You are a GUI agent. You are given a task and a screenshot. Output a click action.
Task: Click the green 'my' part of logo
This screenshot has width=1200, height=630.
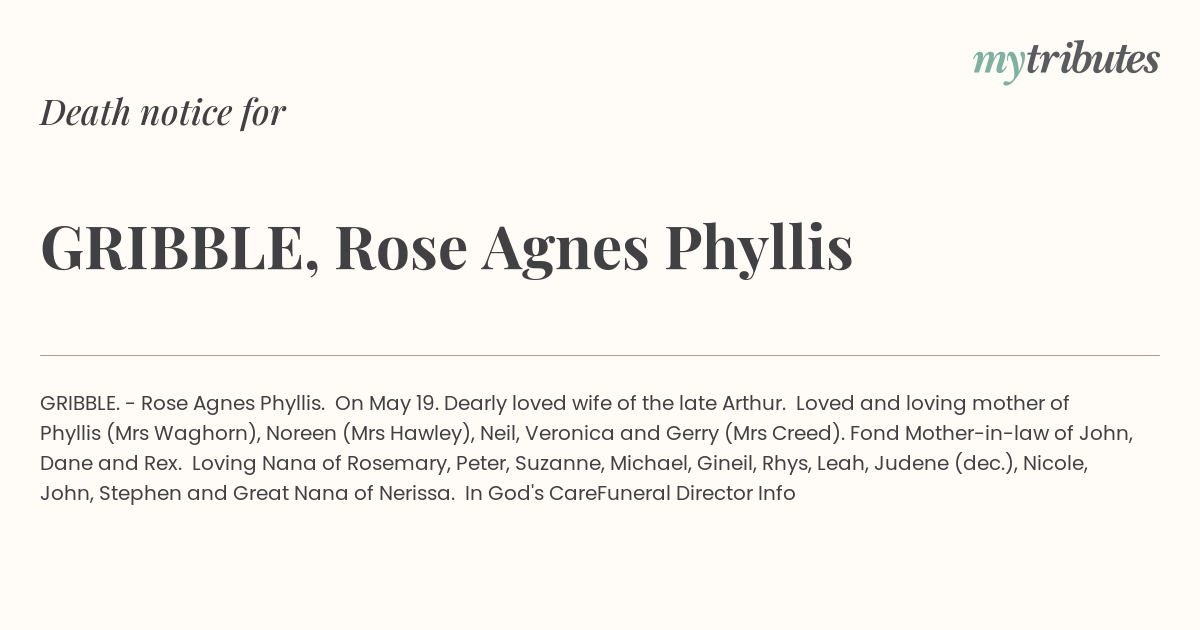tap(999, 65)
